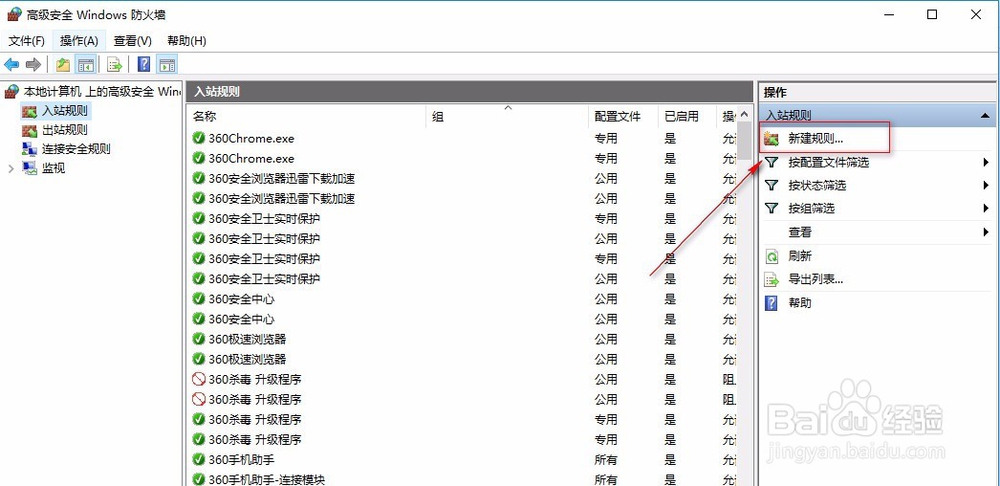Click green check icon of first 360安全中心 rule
Viewport: 1000px width, 486px height.
(x=198, y=299)
